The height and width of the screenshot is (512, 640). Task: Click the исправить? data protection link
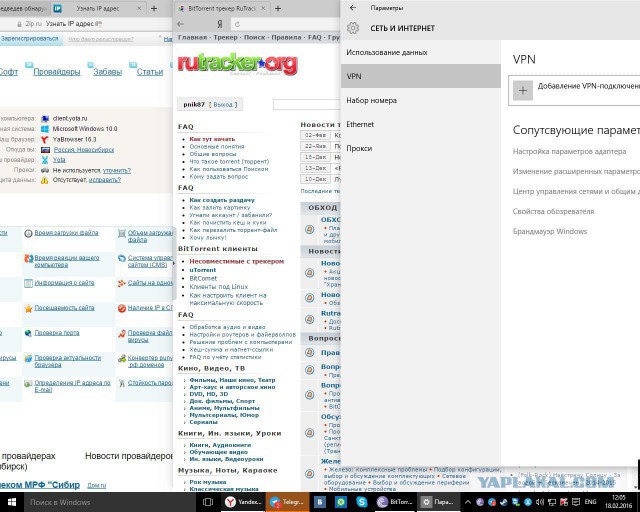coord(105,180)
